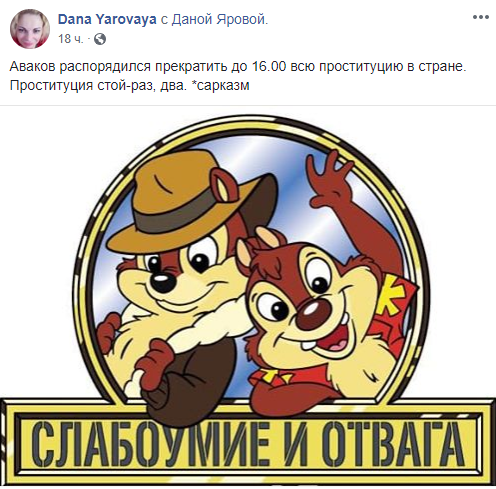Open Dana Yarovaya's profile picture
496x489 pixels.
pos(30,29)
